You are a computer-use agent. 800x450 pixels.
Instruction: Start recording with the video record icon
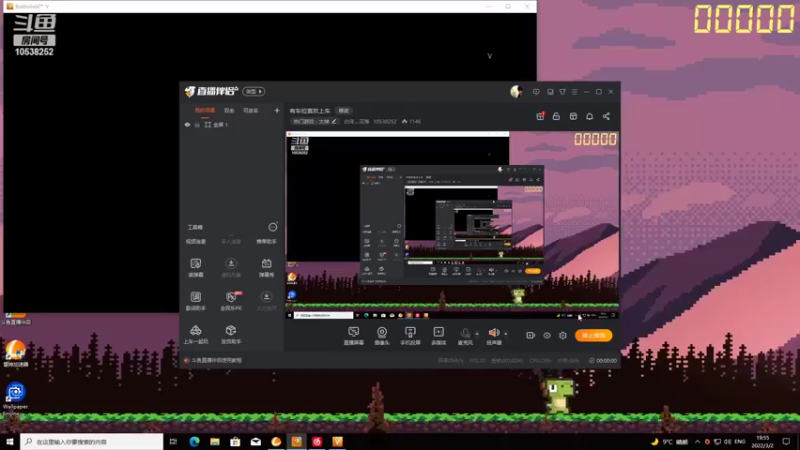pos(531,335)
